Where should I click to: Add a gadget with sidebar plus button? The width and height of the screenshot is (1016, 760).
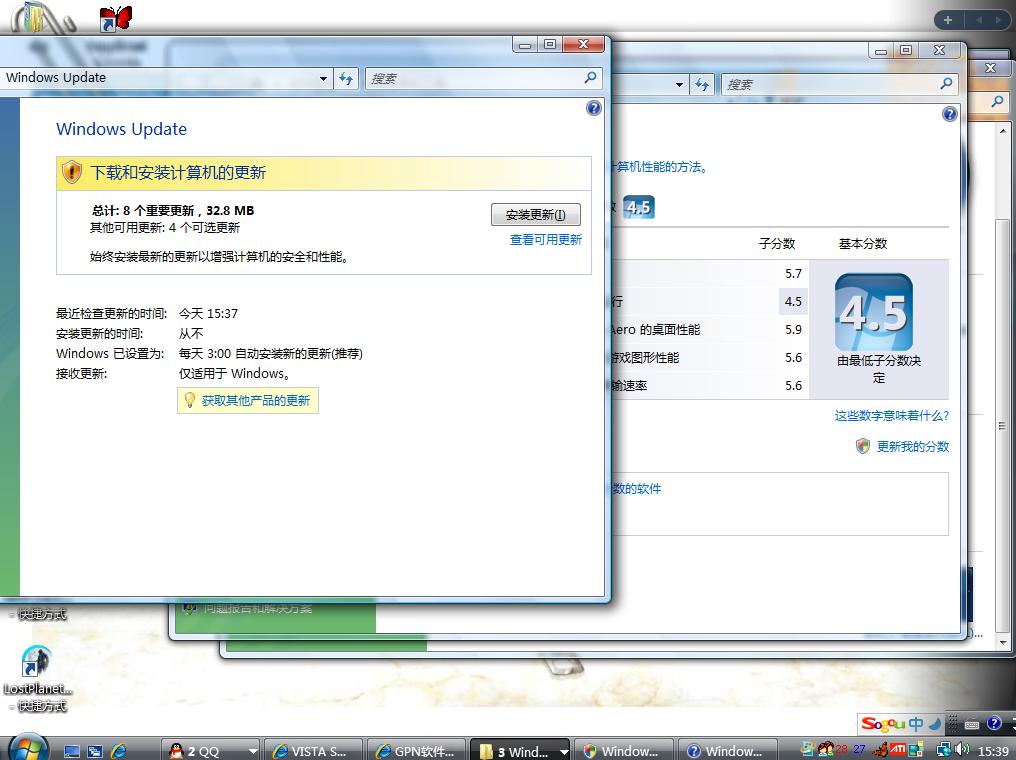click(947, 20)
